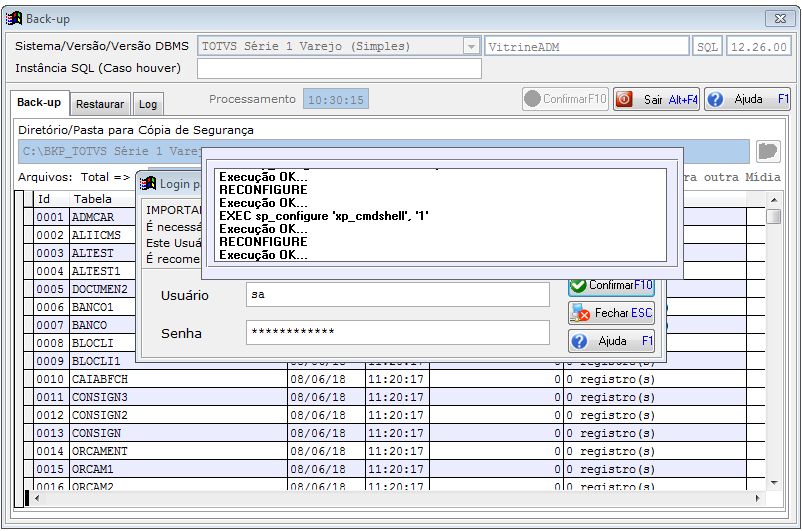This screenshot has width=802, height=531.
Task: Click the last Execução OK line in log
Action: (263, 255)
